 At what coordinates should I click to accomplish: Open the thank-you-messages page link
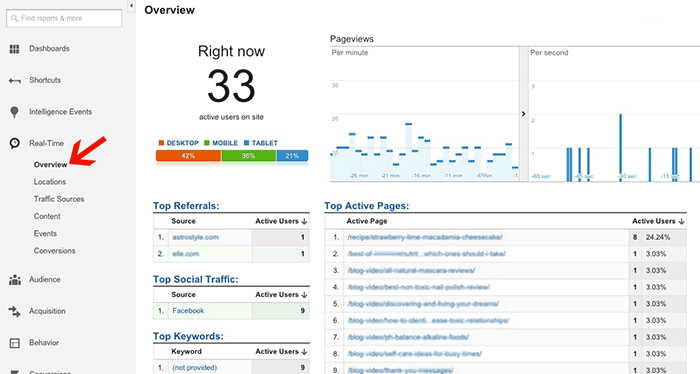point(400,370)
